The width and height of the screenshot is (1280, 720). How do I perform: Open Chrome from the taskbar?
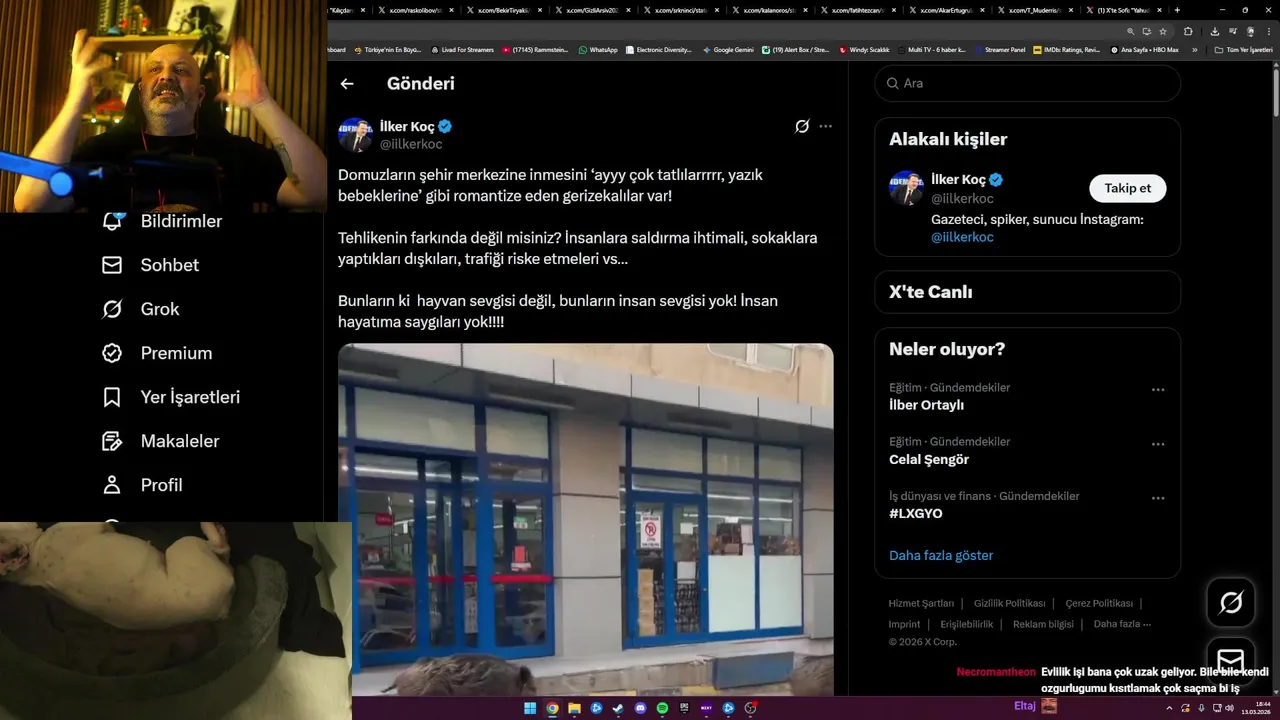[x=552, y=708]
